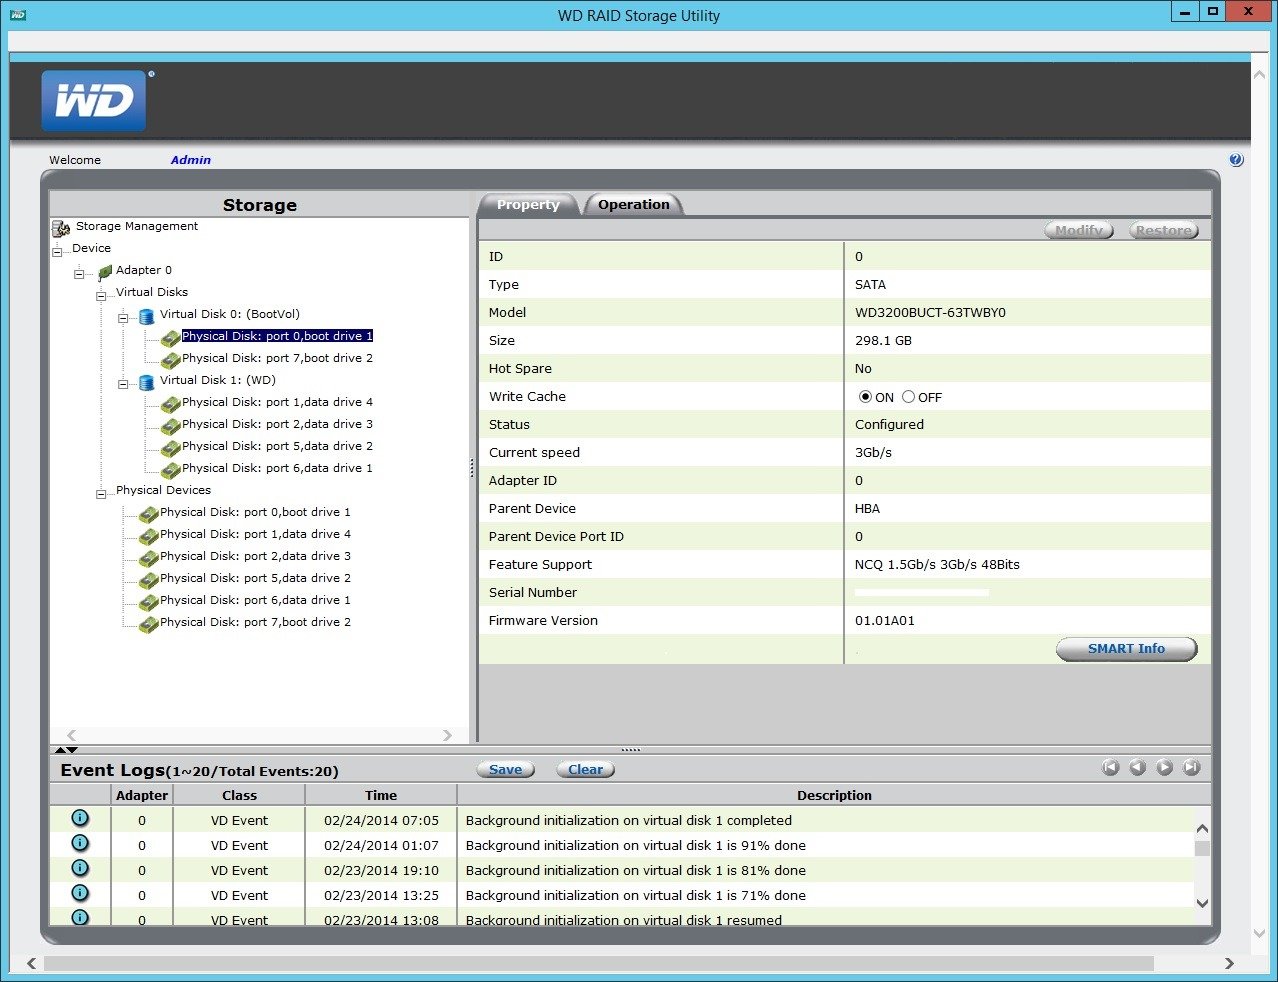
Task: Collapse Virtual Disk 0 (BootVol) node
Action: [x=123, y=316]
